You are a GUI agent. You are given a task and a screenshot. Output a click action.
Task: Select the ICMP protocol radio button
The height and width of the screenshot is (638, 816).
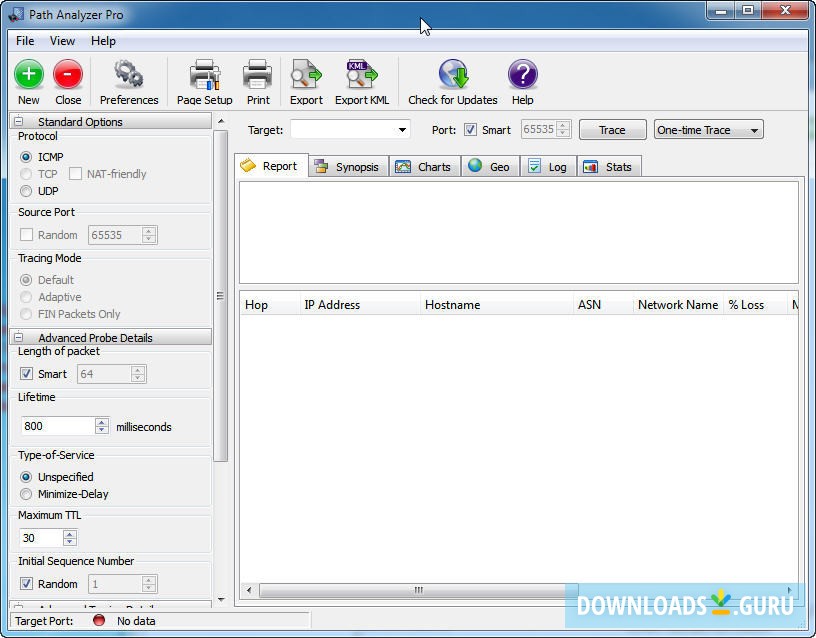(x=25, y=157)
